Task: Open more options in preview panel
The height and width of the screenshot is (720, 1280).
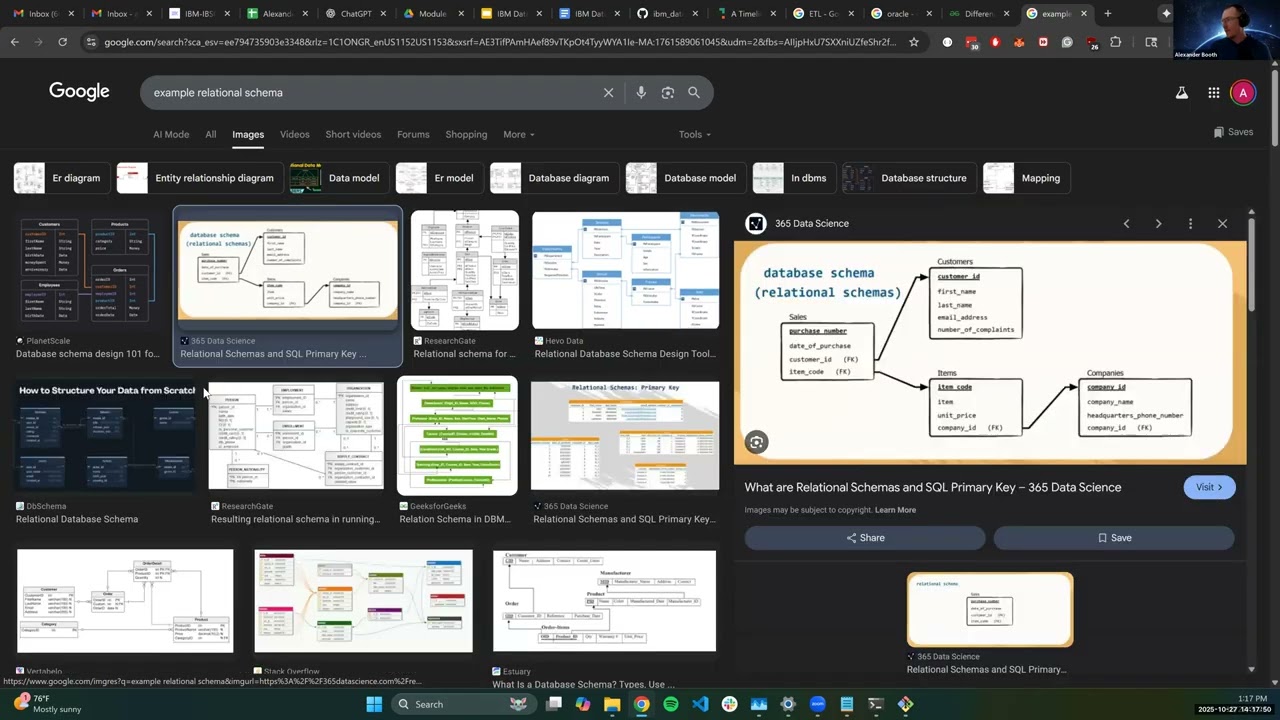Action: tap(1190, 224)
